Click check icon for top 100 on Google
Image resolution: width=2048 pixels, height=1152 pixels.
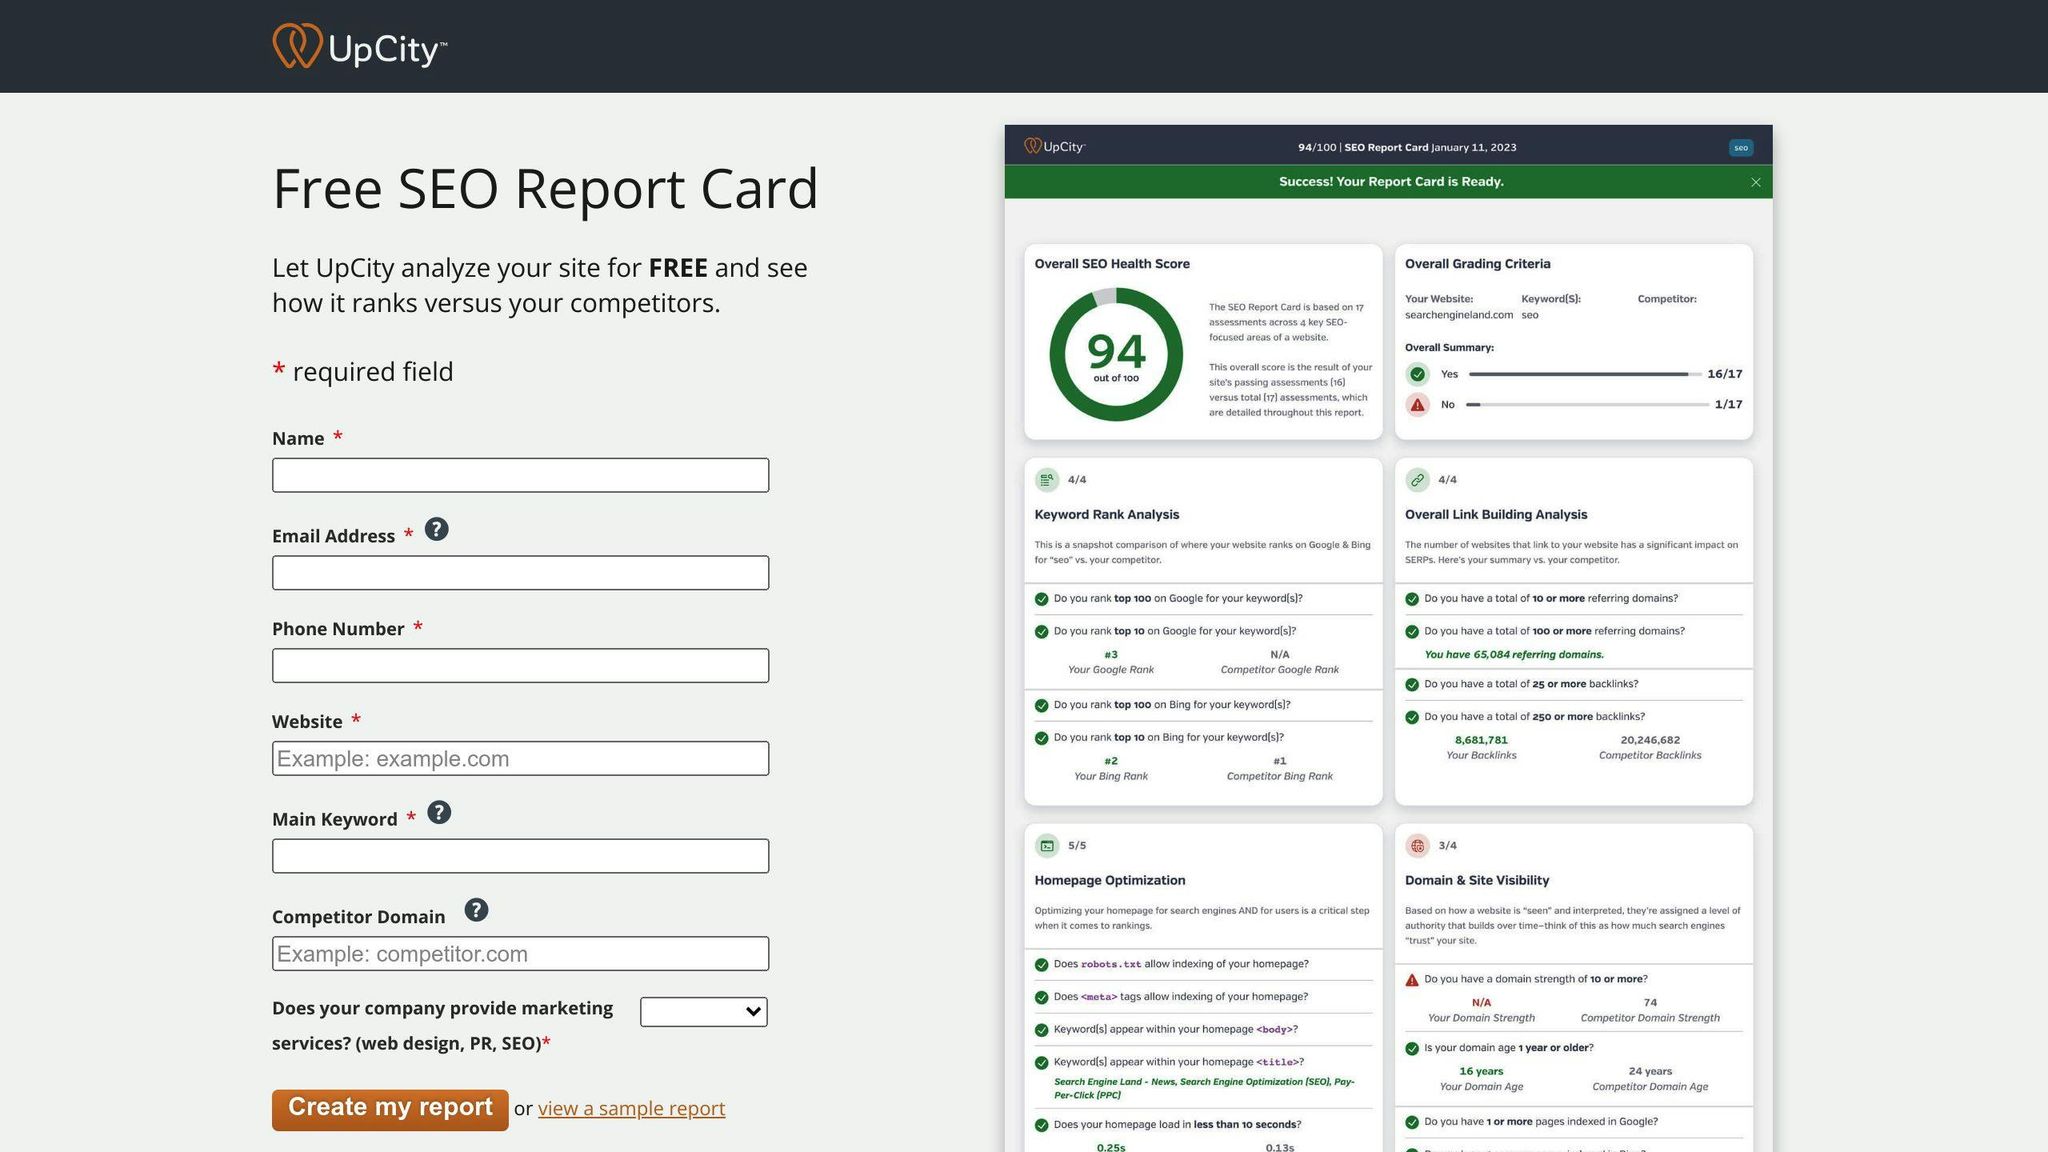[x=1041, y=599]
